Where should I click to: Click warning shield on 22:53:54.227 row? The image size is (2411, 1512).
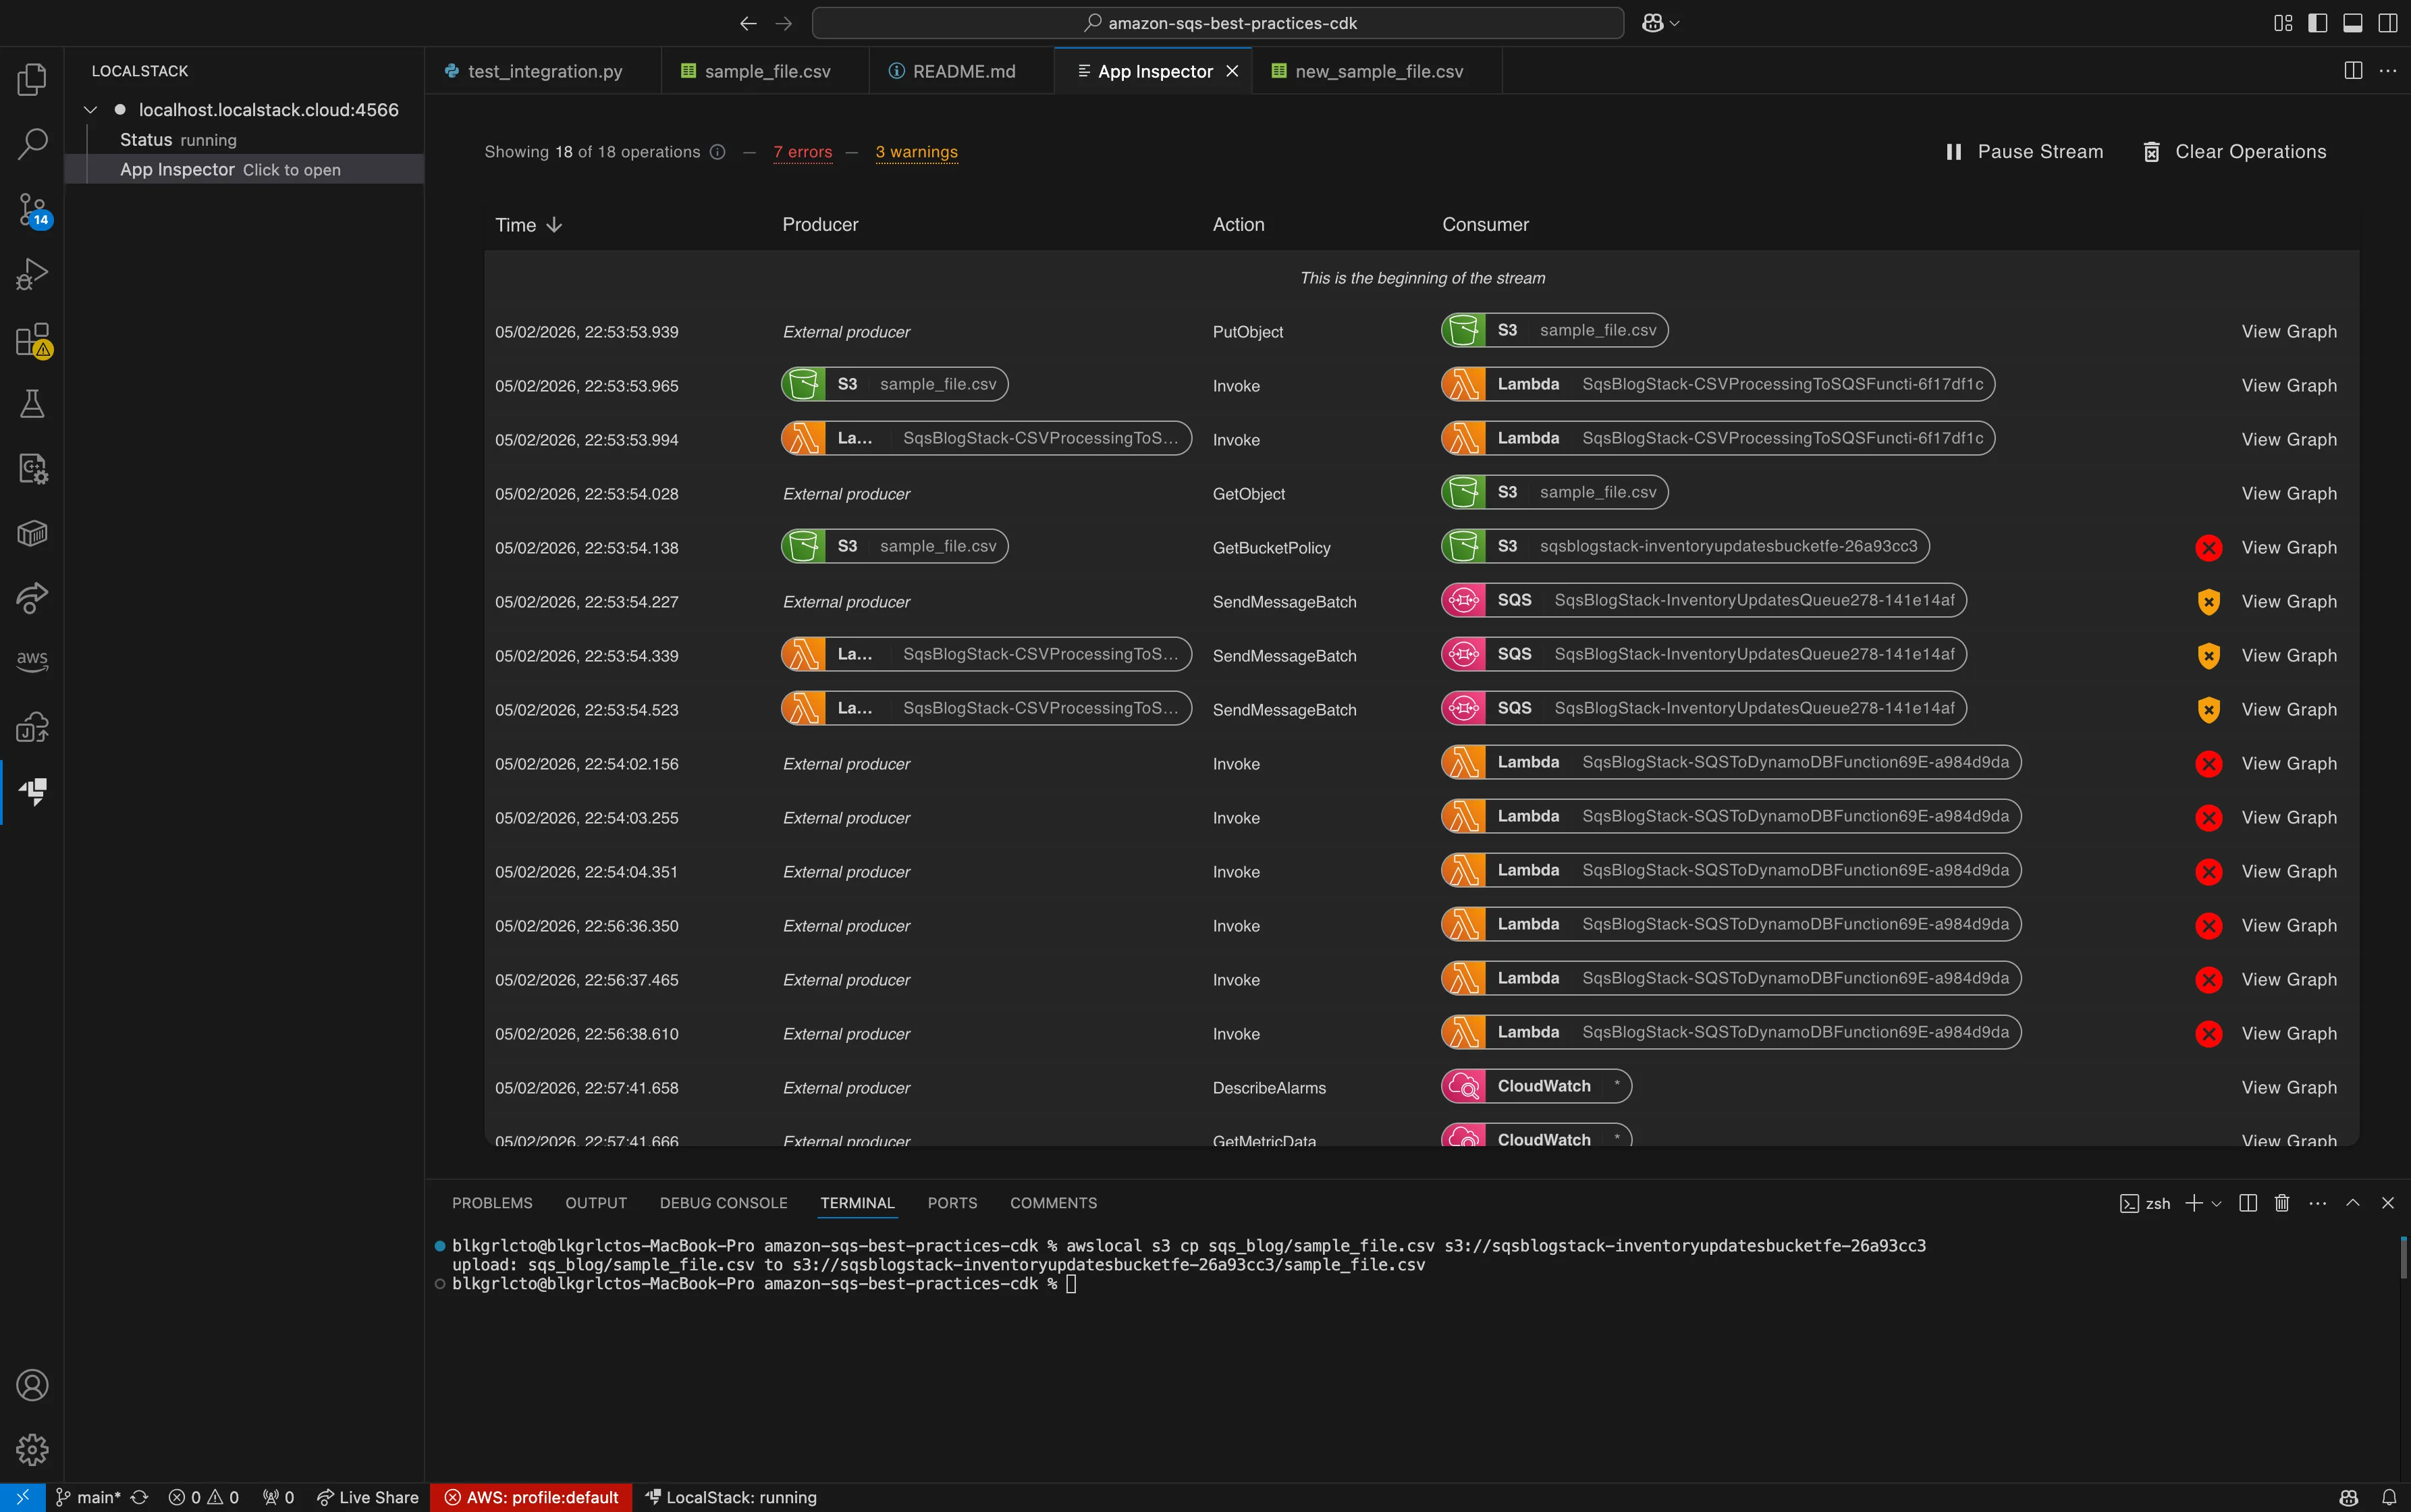2209,602
